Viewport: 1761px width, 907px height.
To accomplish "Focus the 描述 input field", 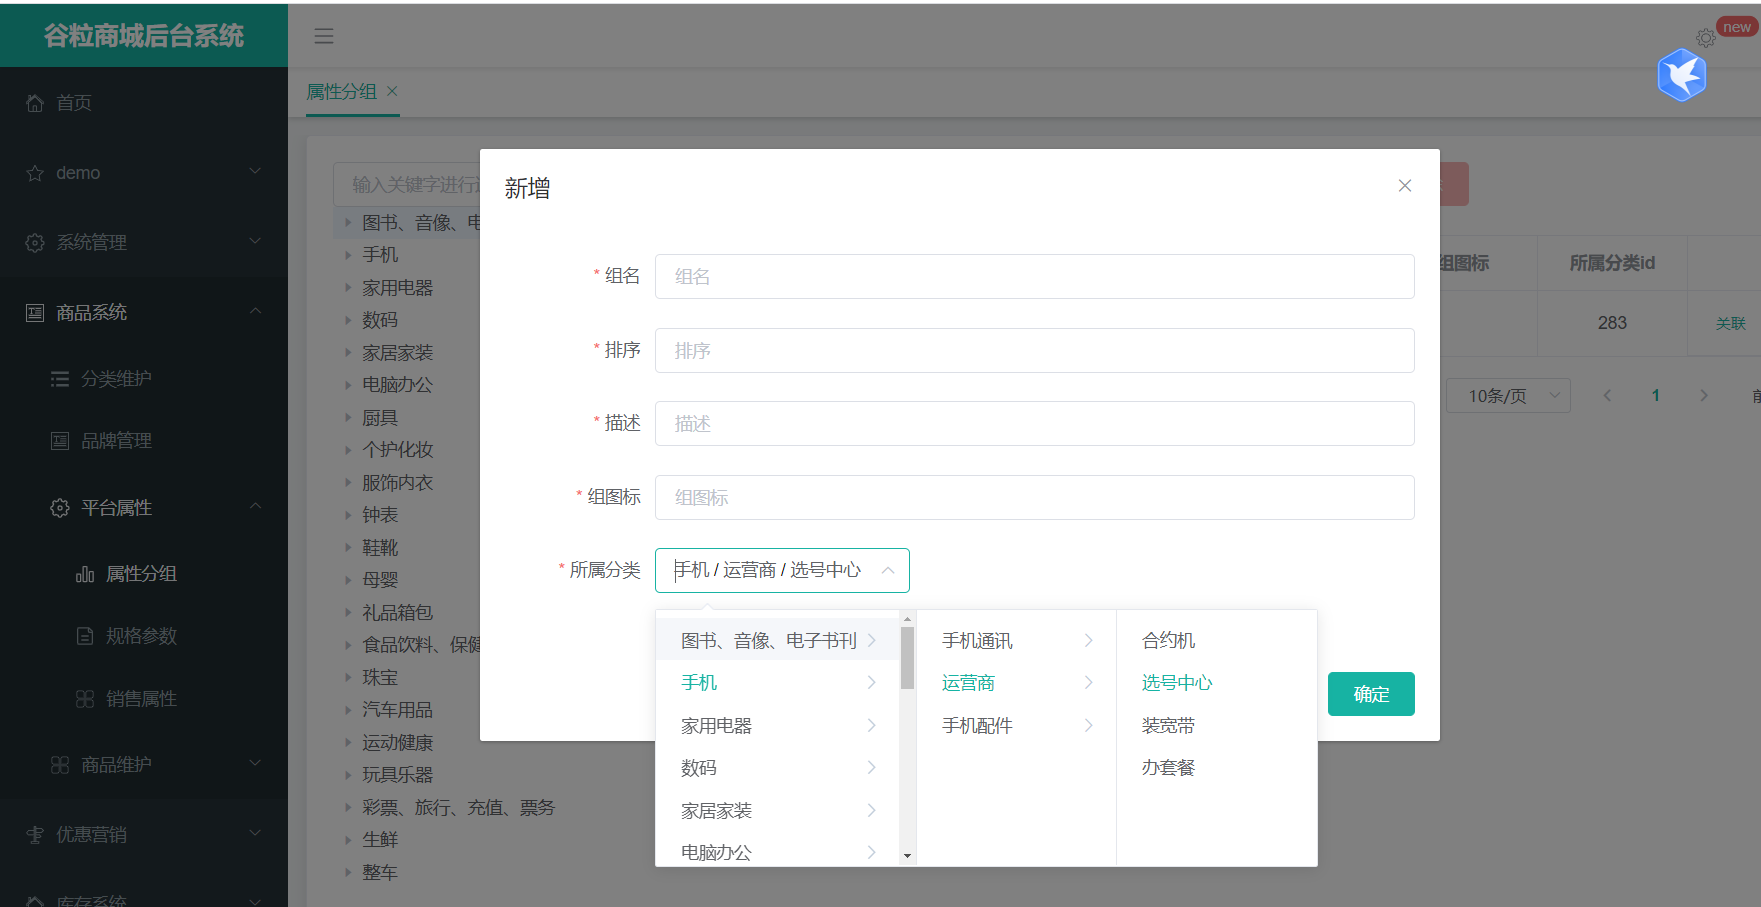I will 1035,423.
